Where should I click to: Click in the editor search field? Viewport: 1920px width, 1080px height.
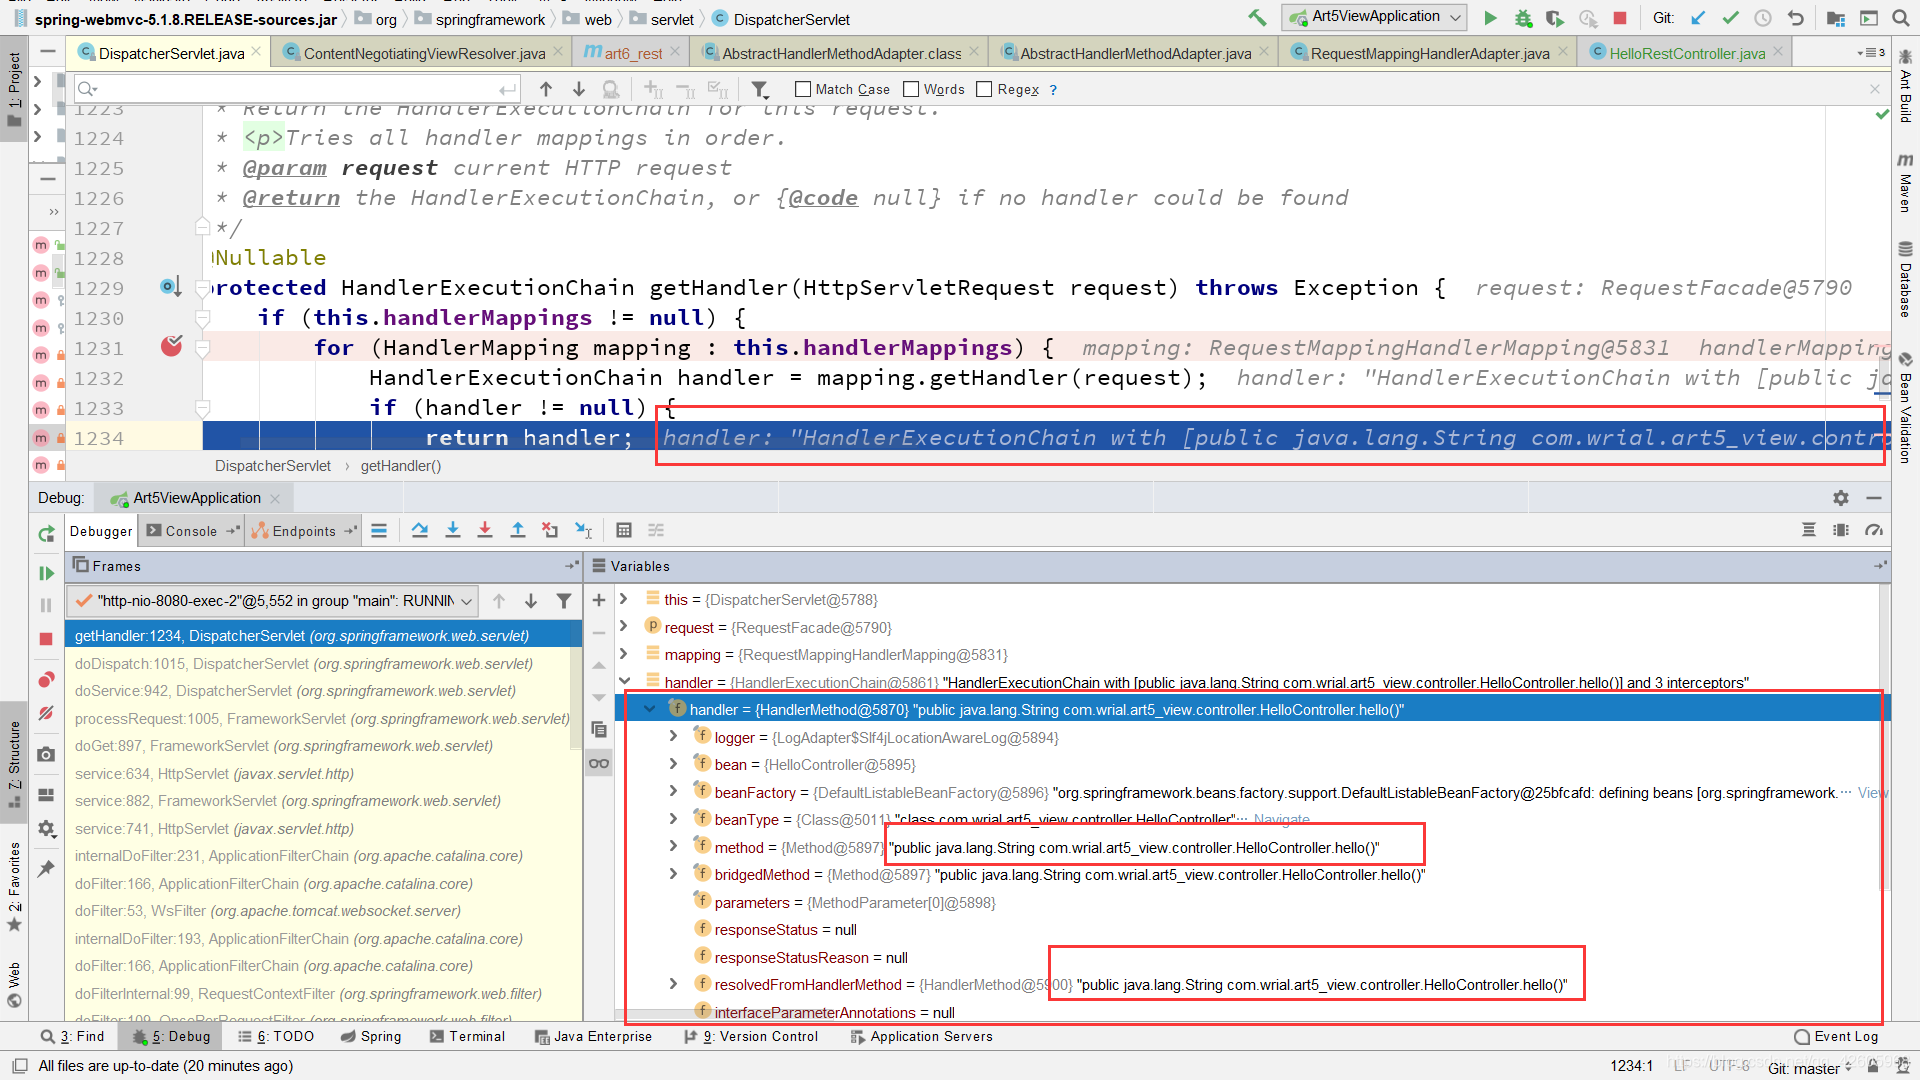(x=298, y=89)
